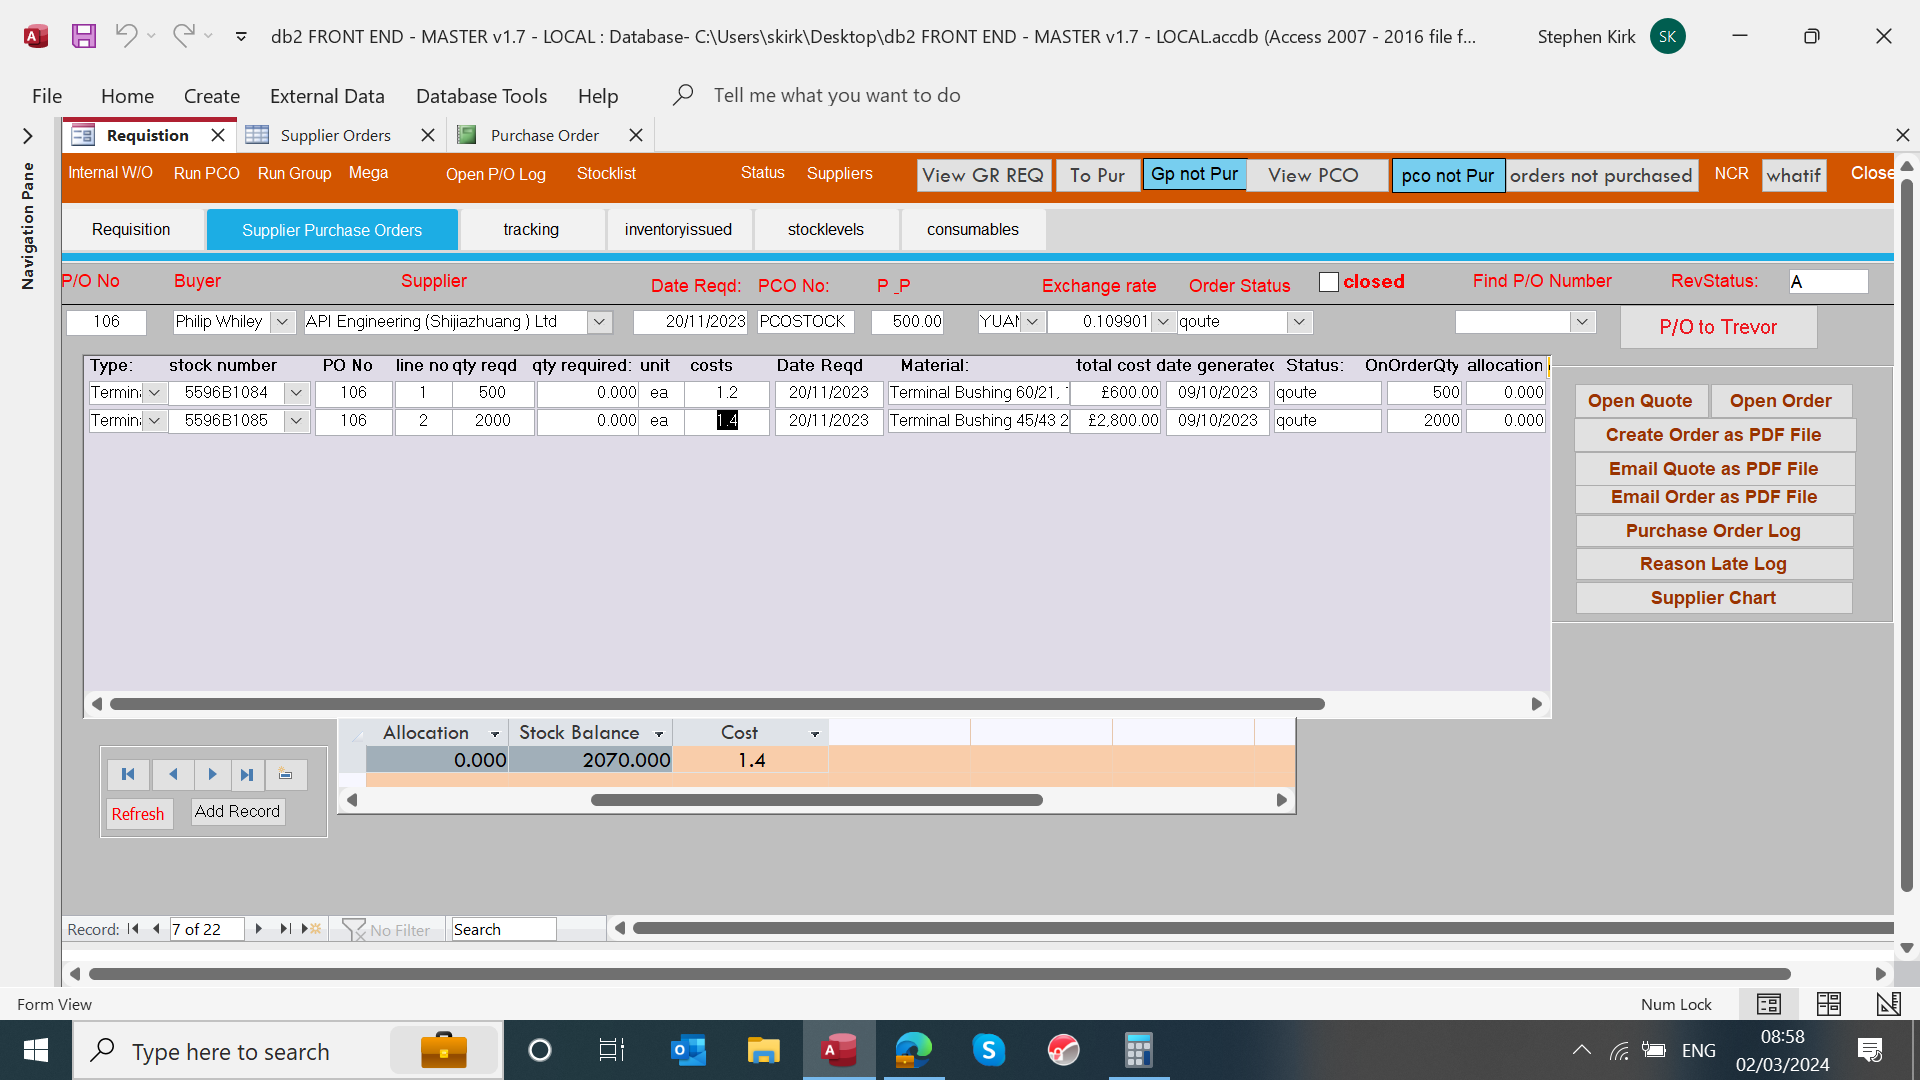The image size is (1920, 1080).
Task: Switch to Layout View status icon
Action: pos(1828,1004)
